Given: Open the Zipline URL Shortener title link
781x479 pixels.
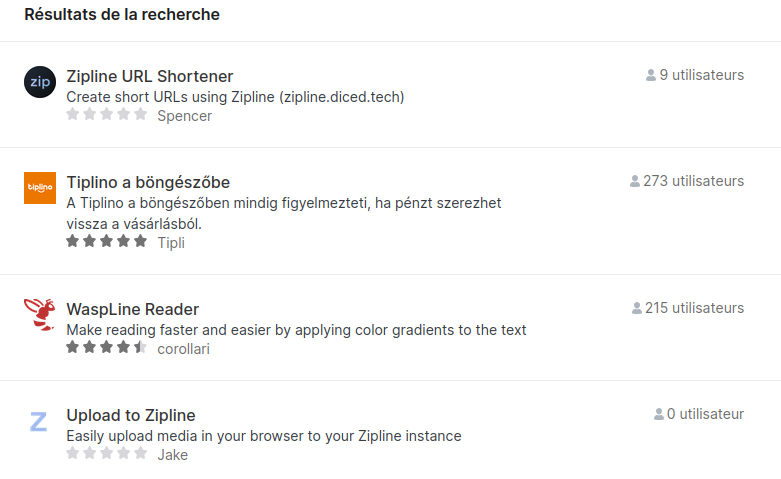Looking at the screenshot, I should click(x=150, y=76).
